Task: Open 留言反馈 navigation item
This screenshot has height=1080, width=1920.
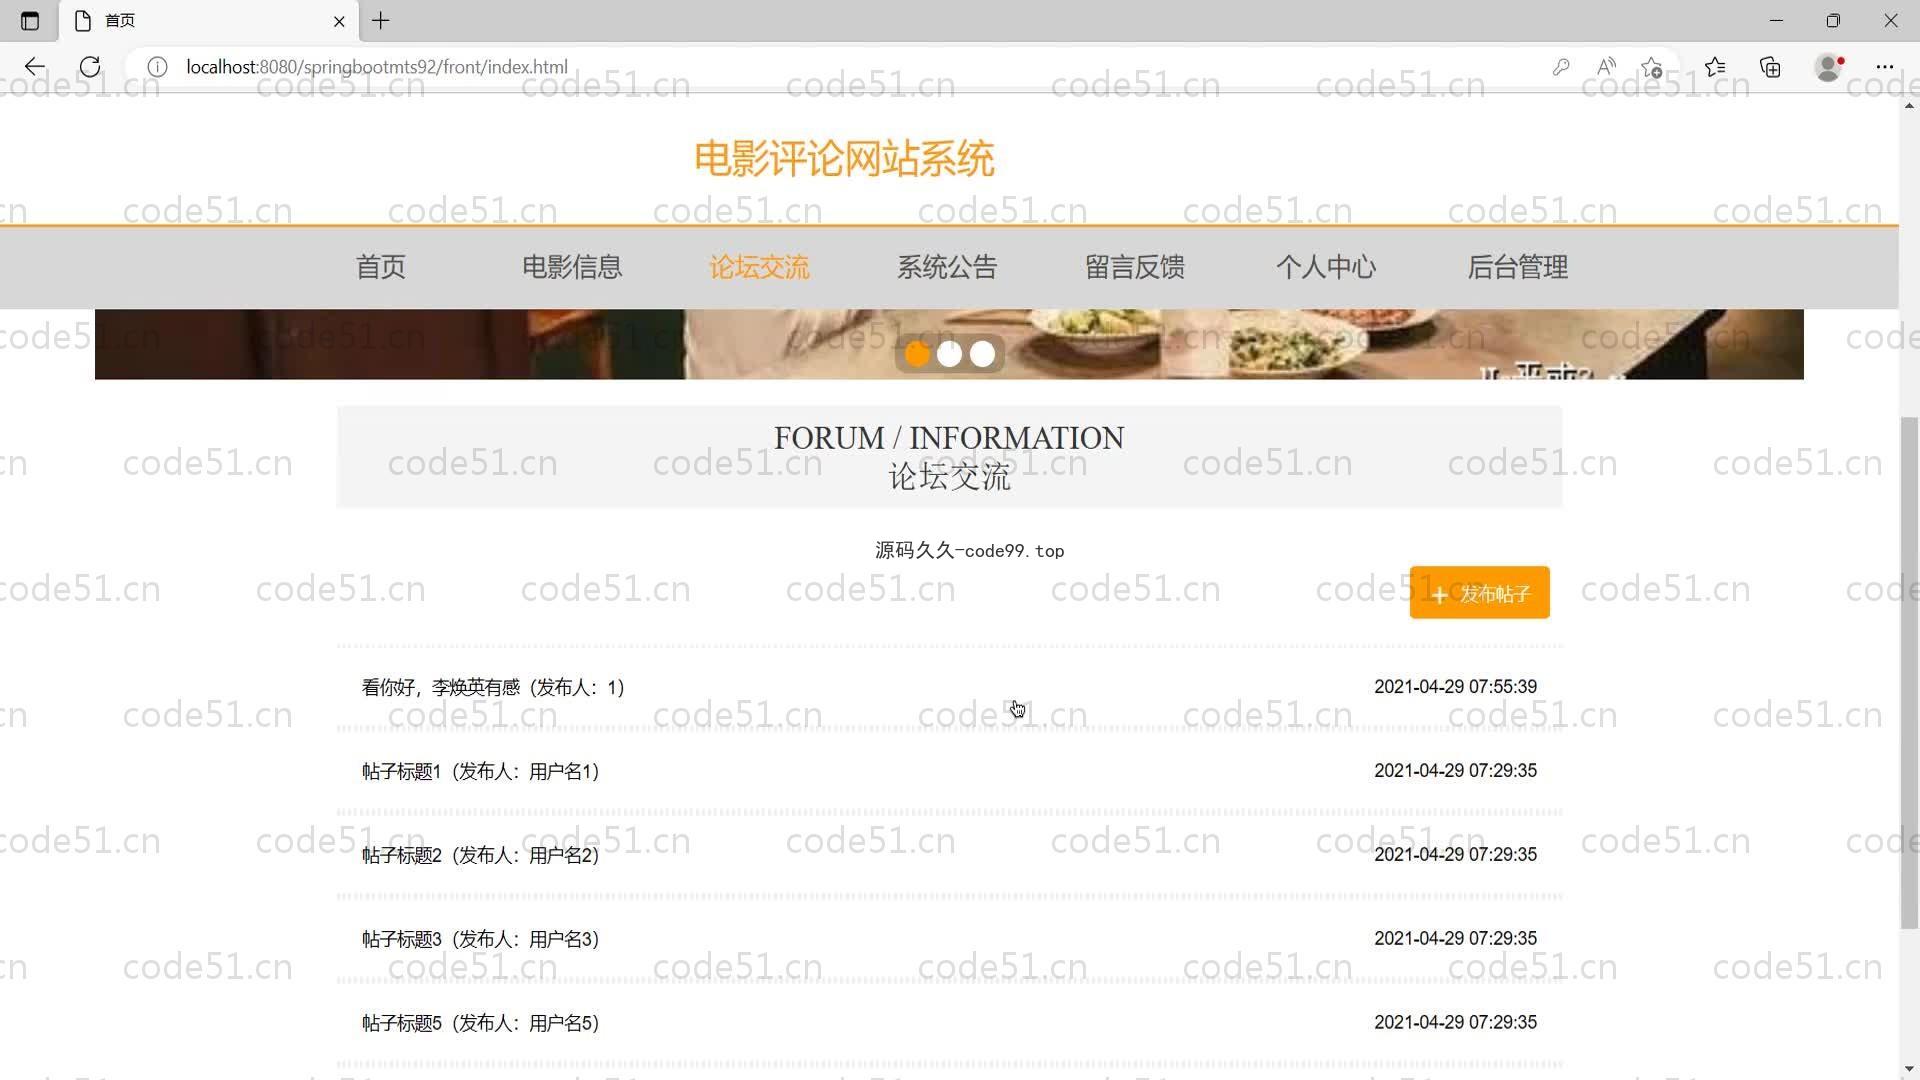Action: [1135, 267]
